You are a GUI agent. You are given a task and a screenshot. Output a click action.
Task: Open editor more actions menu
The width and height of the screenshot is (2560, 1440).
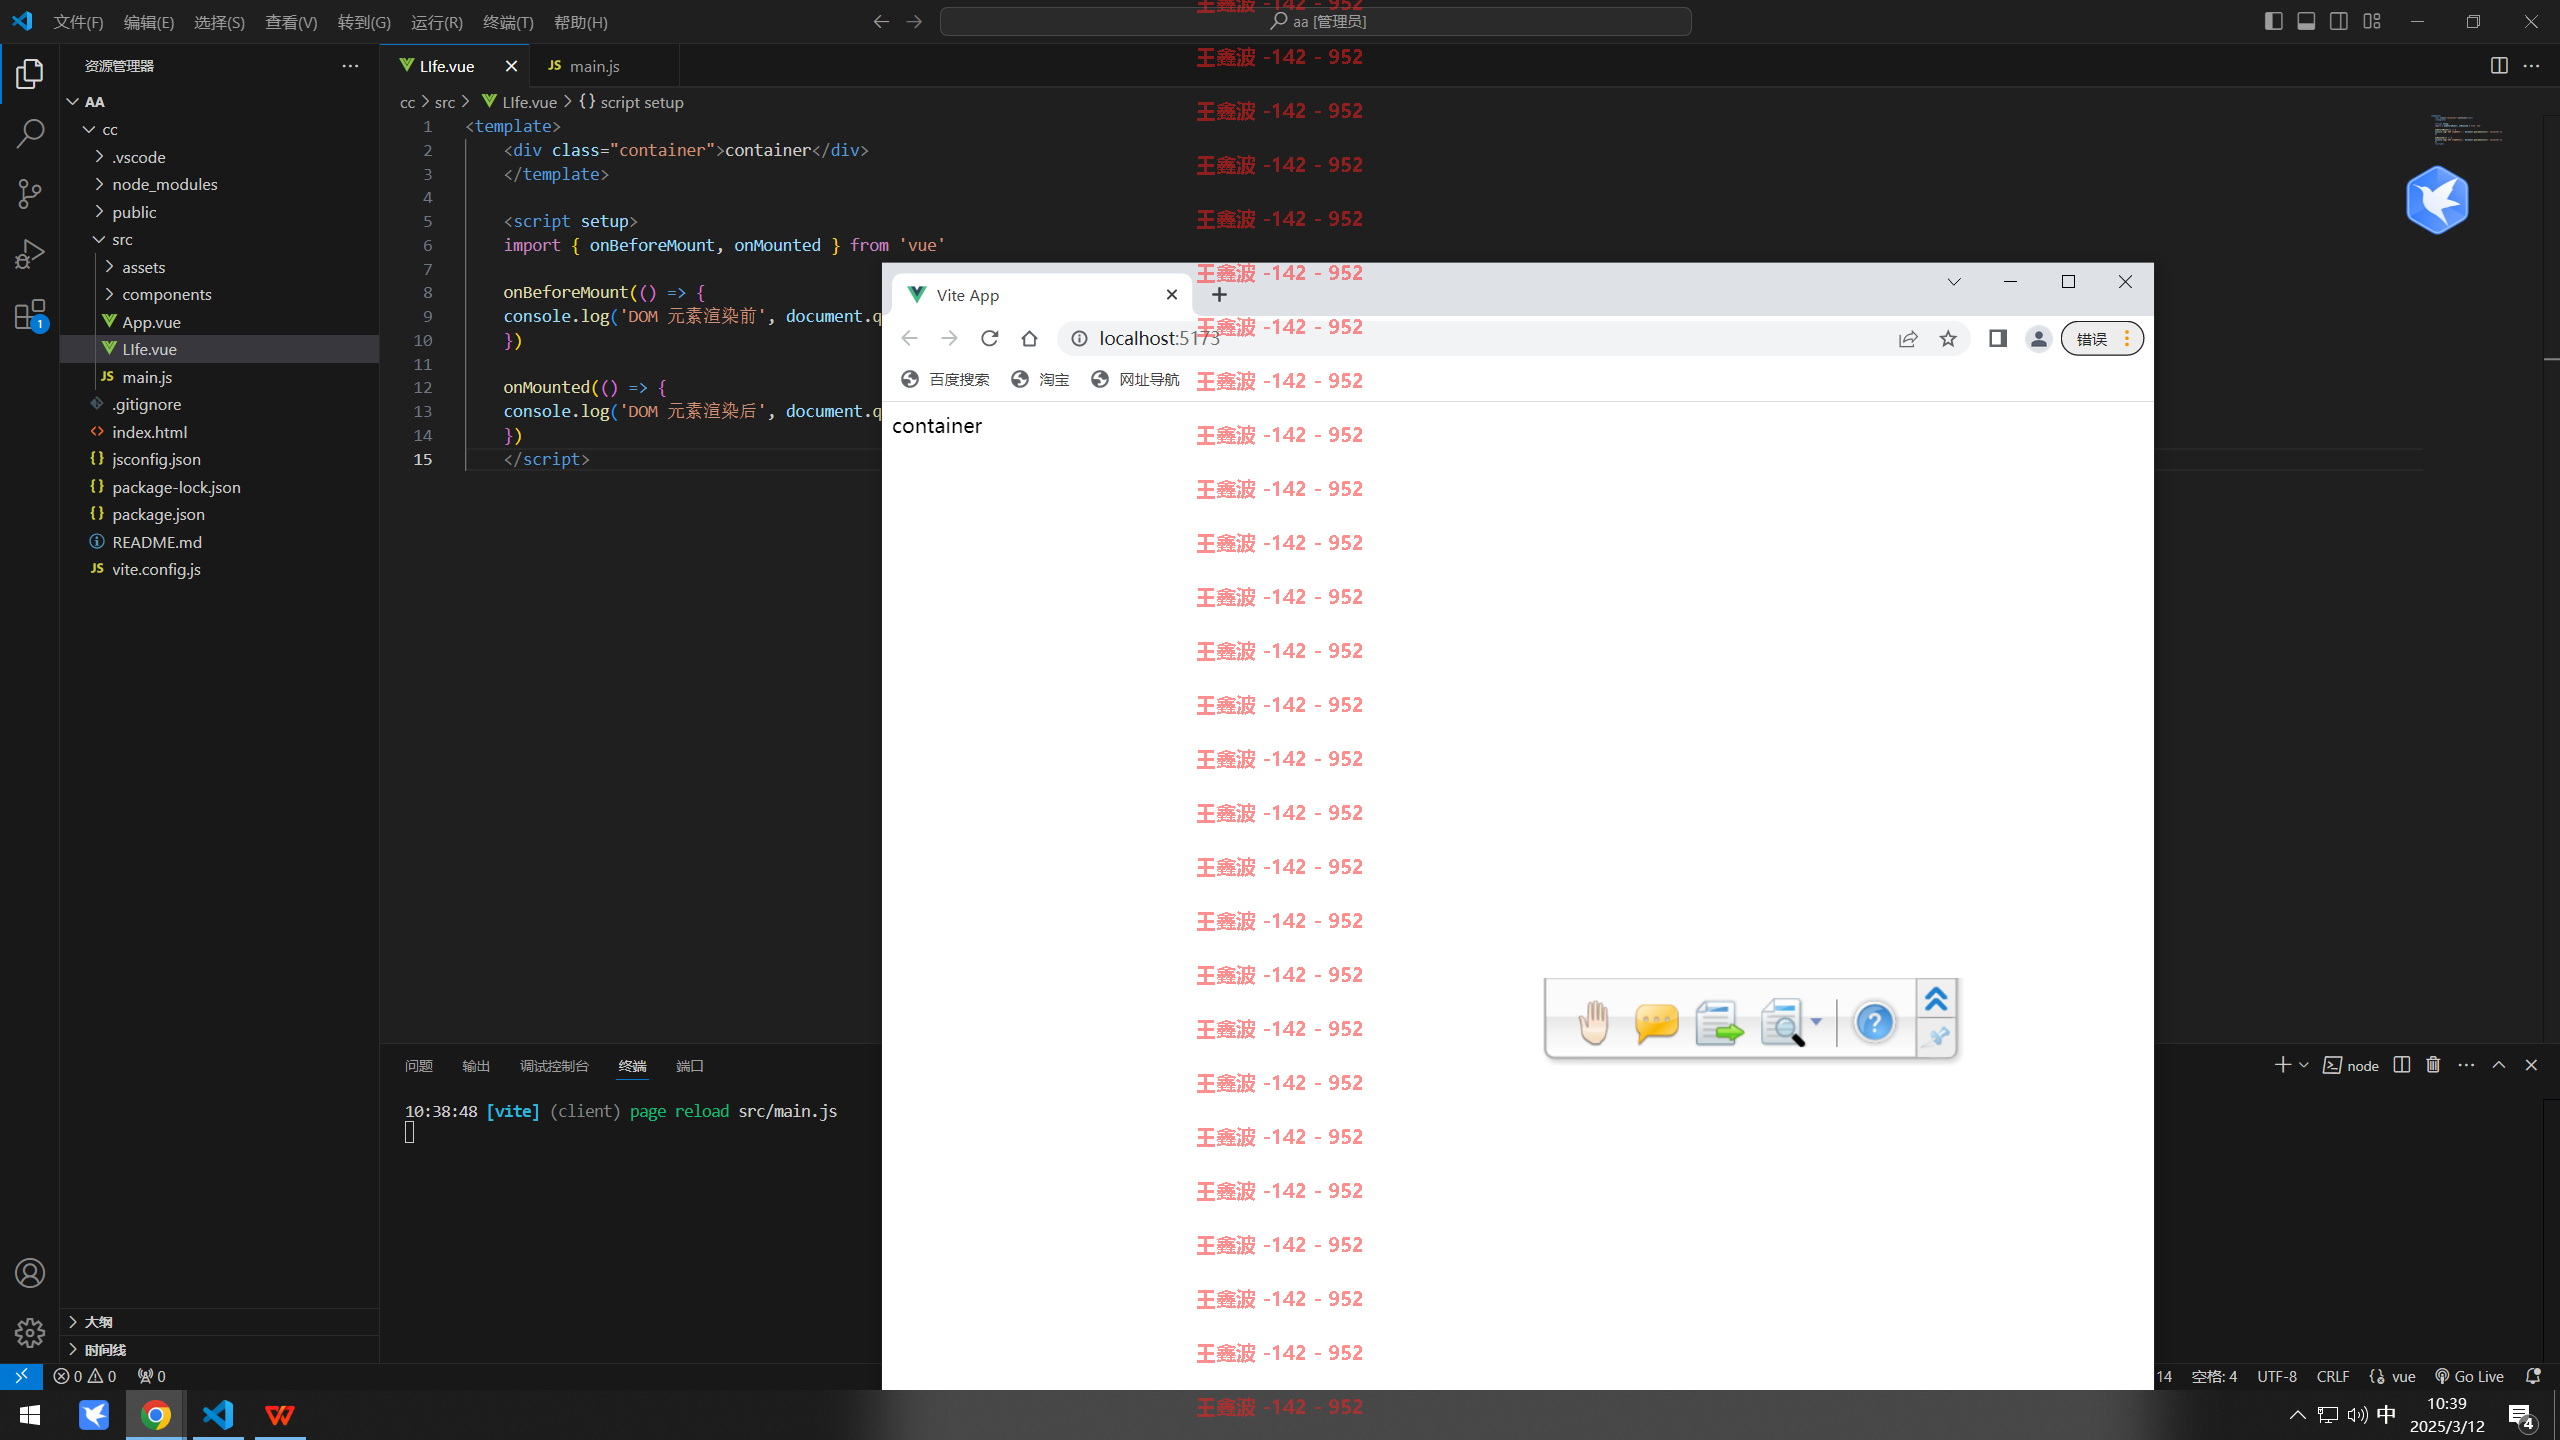(x=2531, y=66)
